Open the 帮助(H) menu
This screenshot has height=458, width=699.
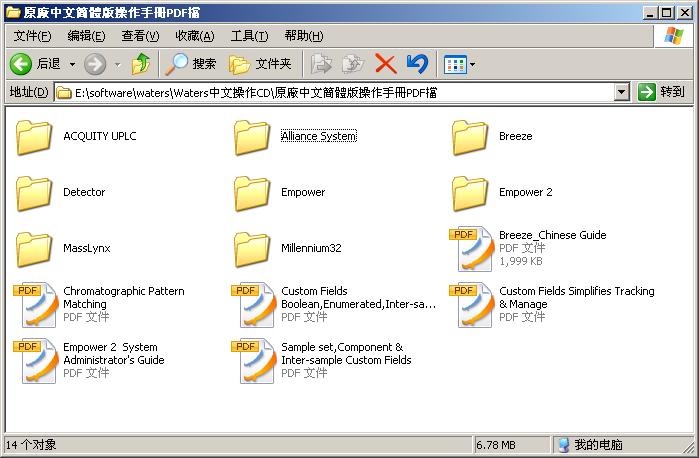(304, 36)
